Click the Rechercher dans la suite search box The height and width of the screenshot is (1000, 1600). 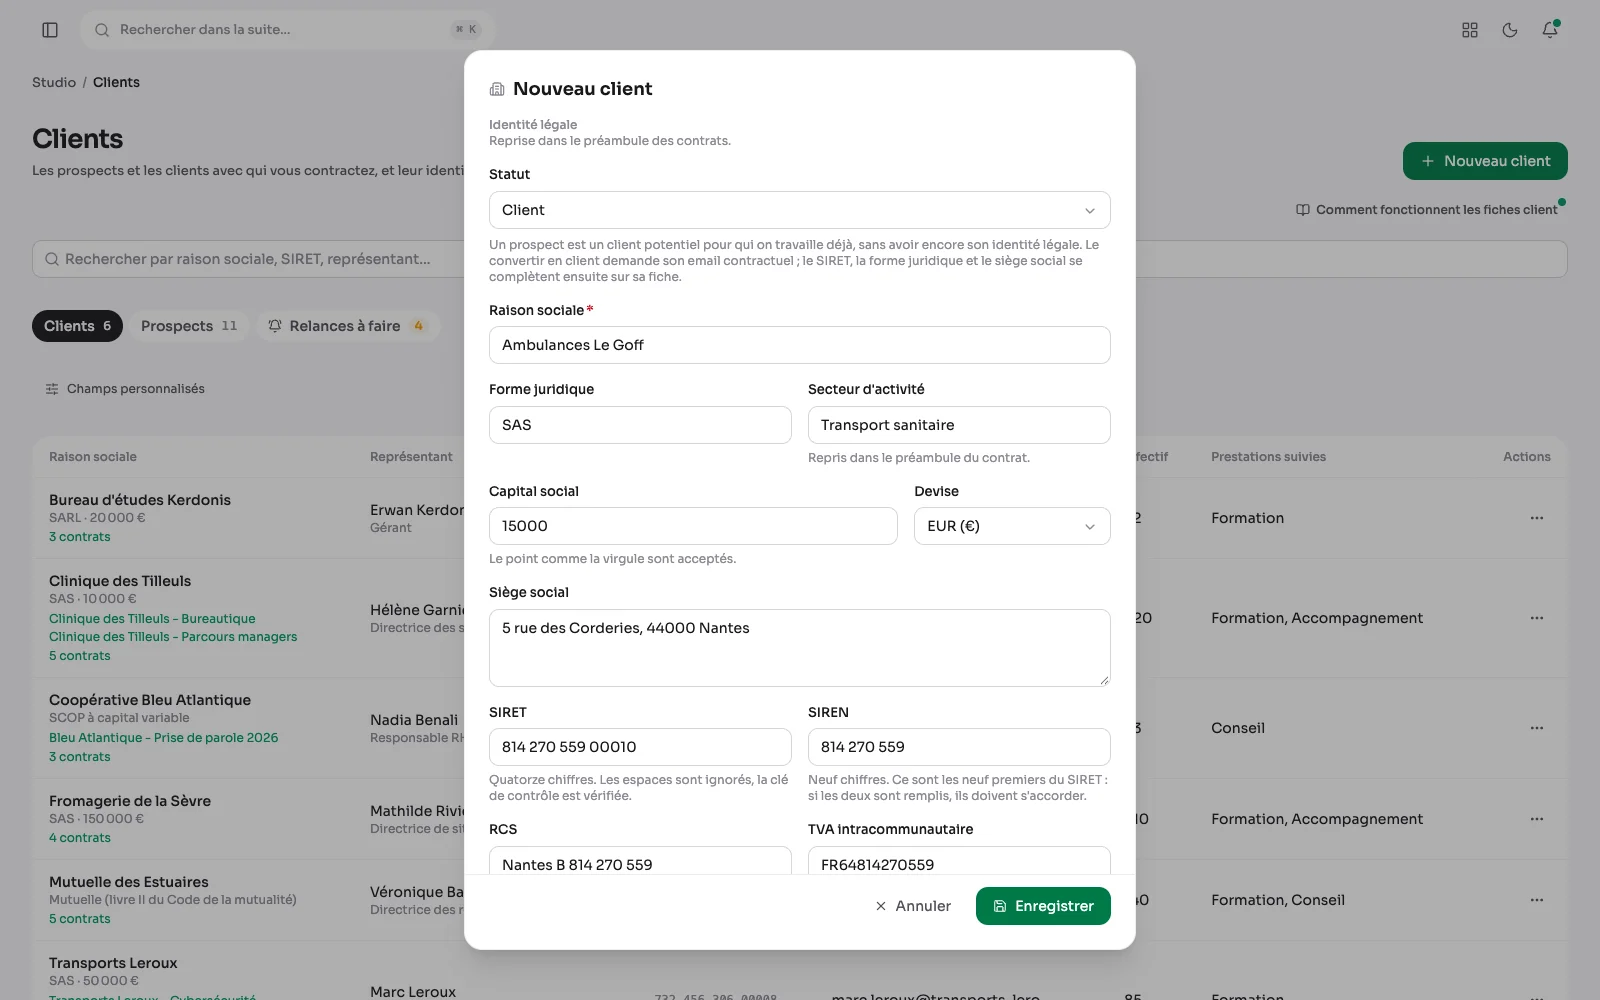[288, 30]
